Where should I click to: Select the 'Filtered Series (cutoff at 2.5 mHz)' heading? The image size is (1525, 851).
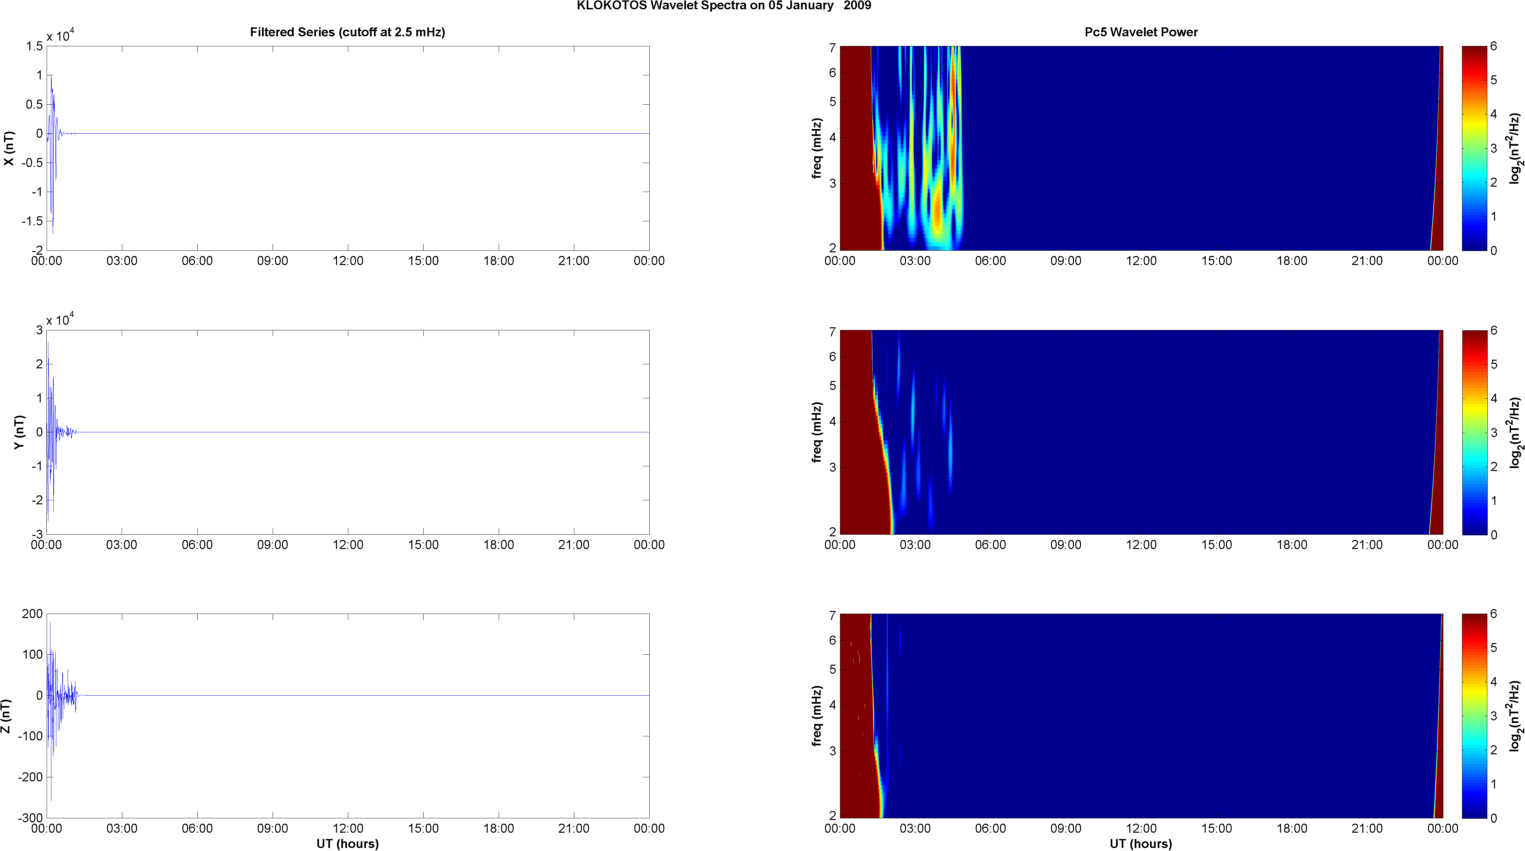pyautogui.click(x=348, y=32)
